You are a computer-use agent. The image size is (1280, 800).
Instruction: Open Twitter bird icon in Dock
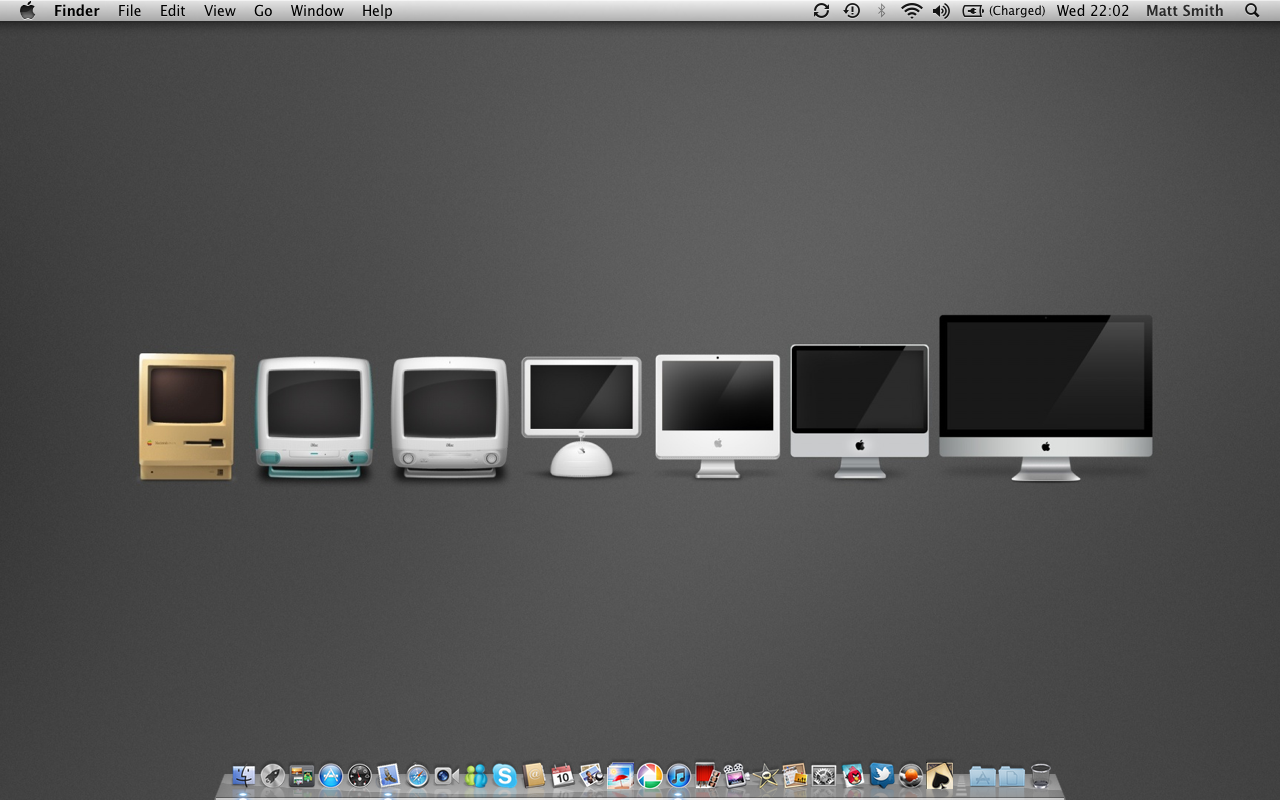click(x=882, y=775)
